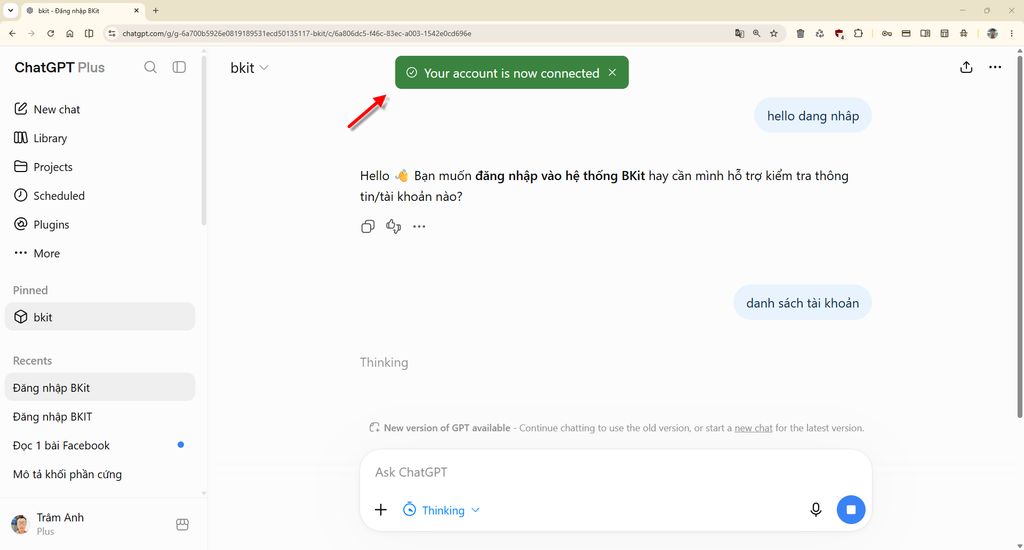Start a New chat from the sidebar
Screen dimensions: 1024x550
(x=100, y=109)
